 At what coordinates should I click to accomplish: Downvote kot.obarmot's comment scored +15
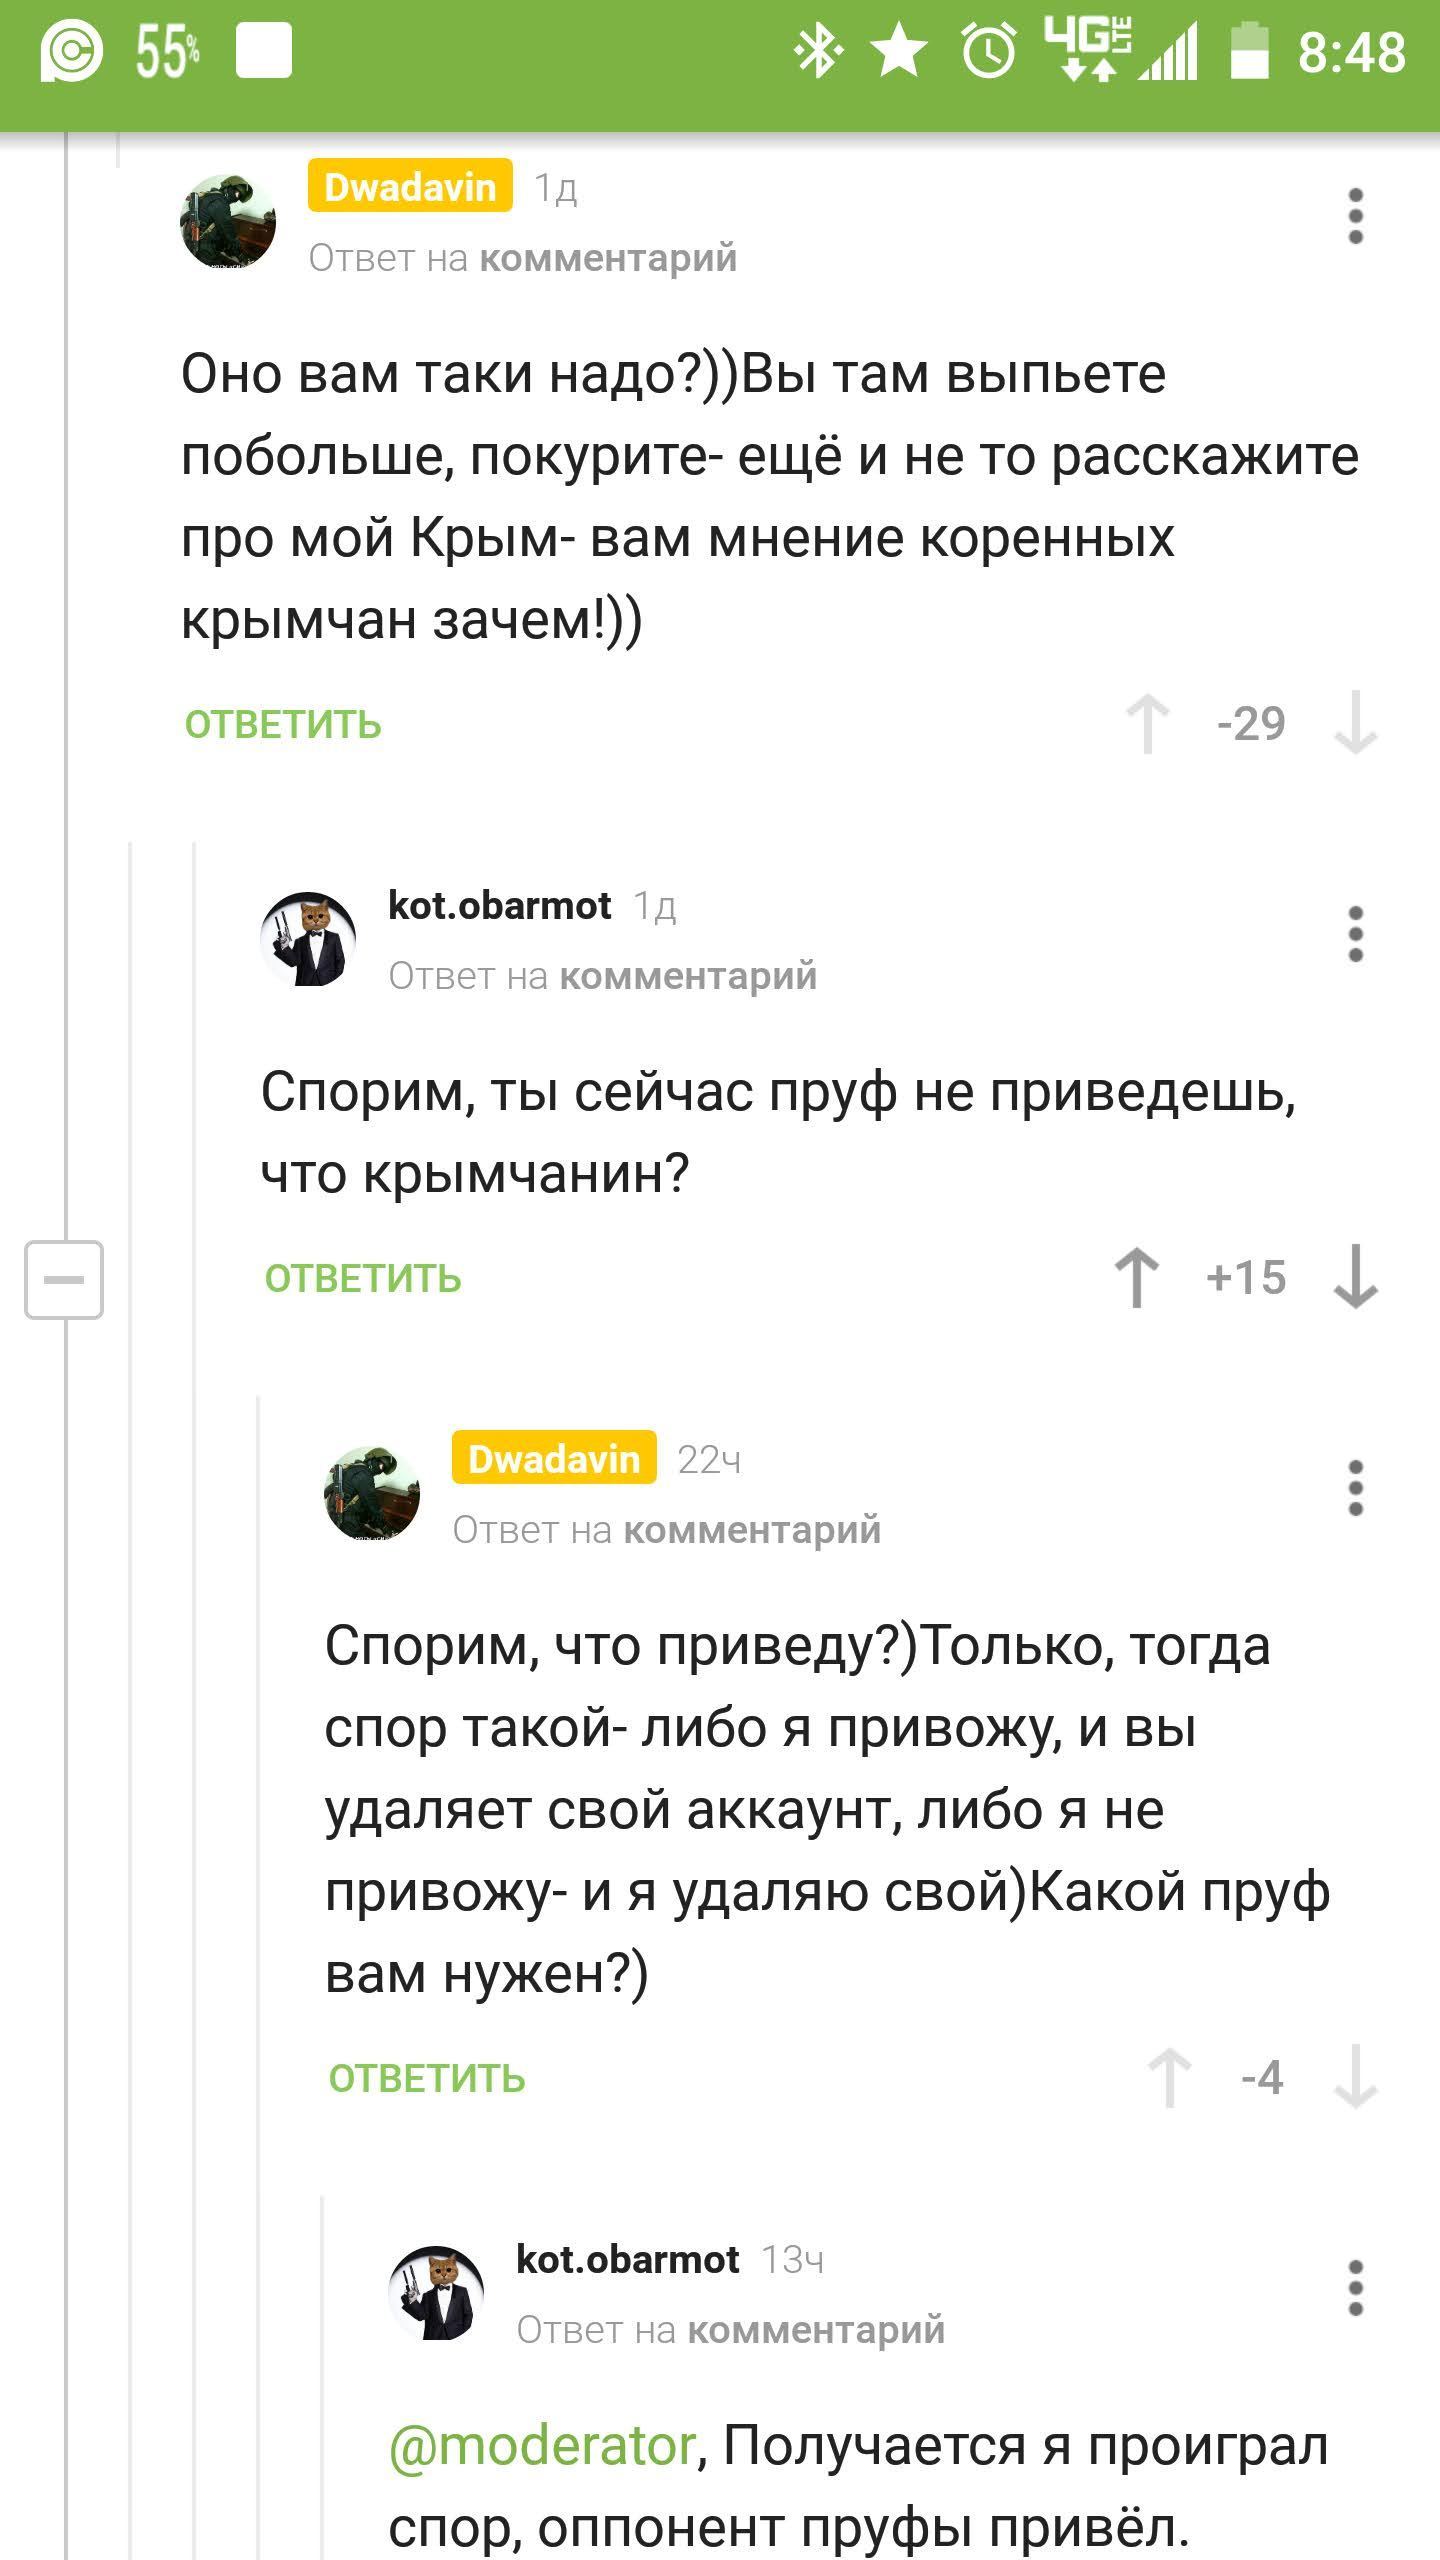coord(1355,1277)
